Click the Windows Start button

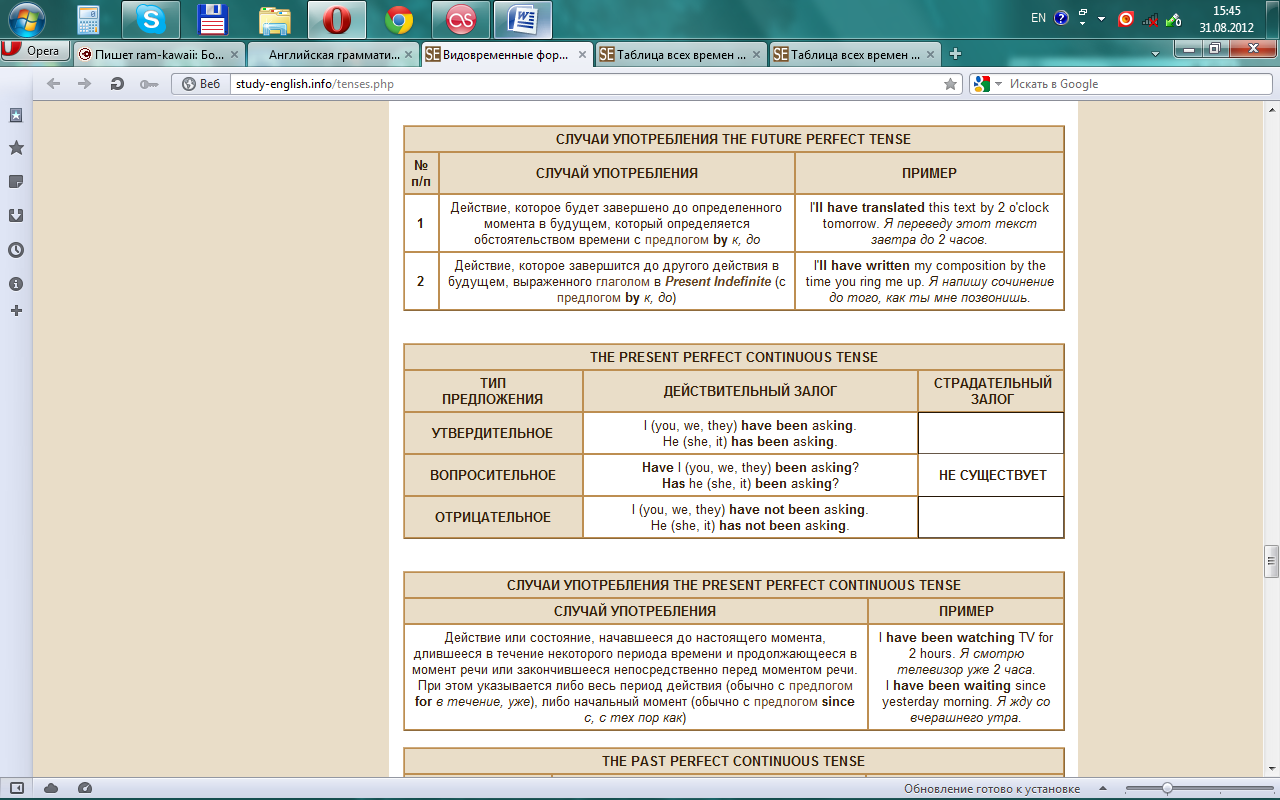coord(26,19)
